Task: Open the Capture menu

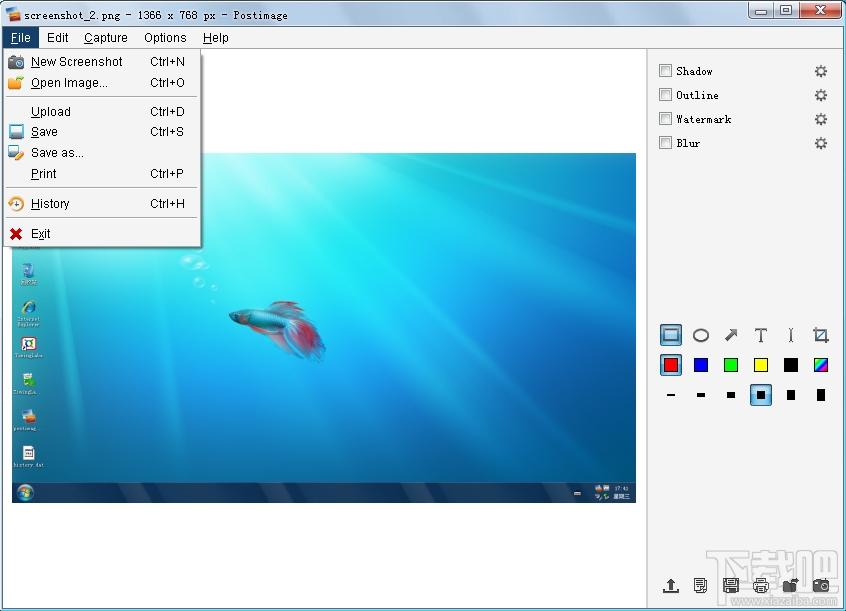Action: point(106,38)
